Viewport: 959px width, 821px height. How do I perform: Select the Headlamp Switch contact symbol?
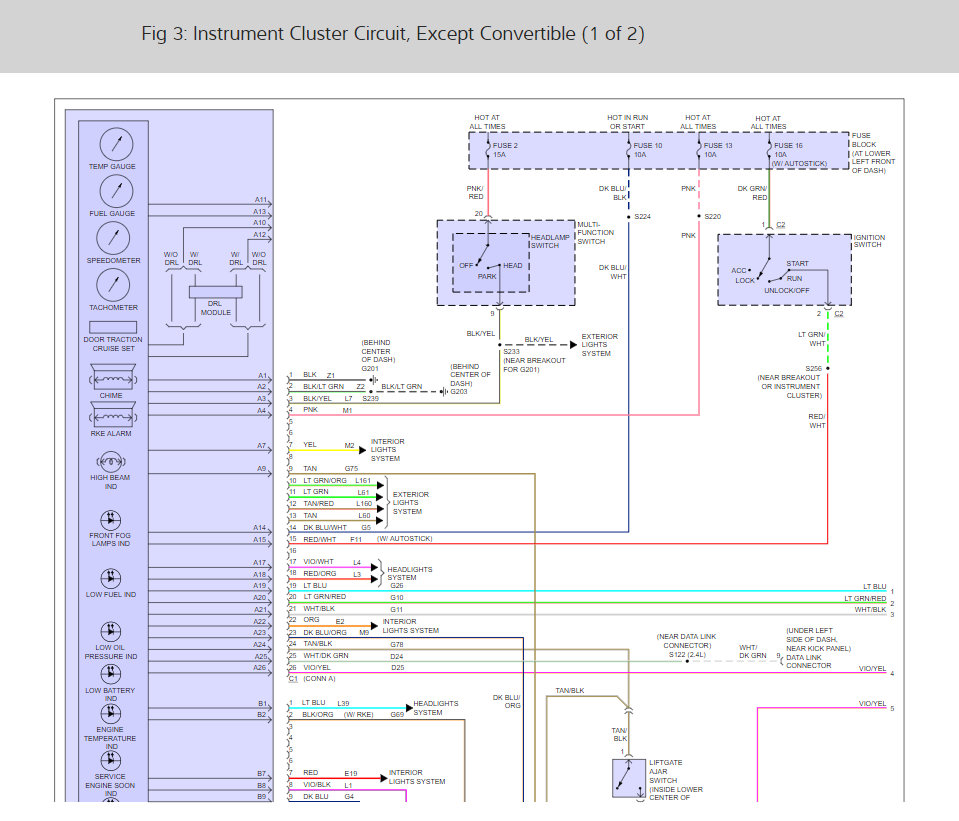point(491,262)
